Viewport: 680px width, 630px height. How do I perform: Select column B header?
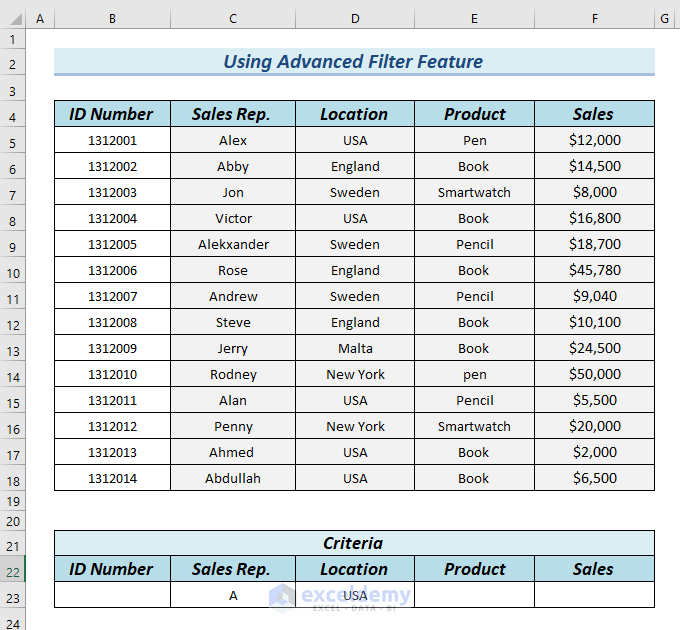tap(112, 19)
